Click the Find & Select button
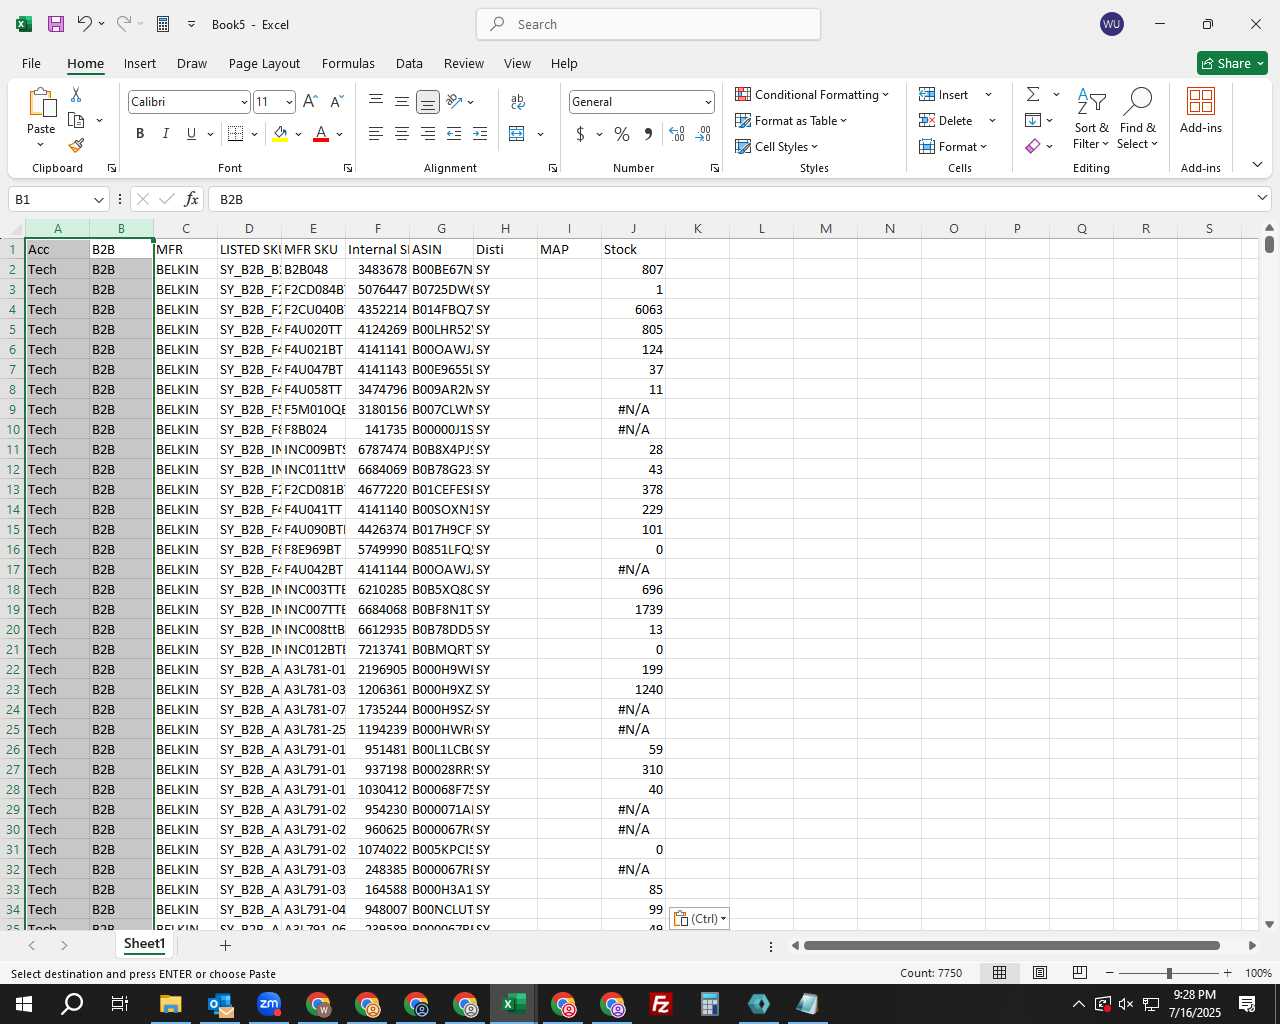1280x1024 pixels. tap(1138, 118)
